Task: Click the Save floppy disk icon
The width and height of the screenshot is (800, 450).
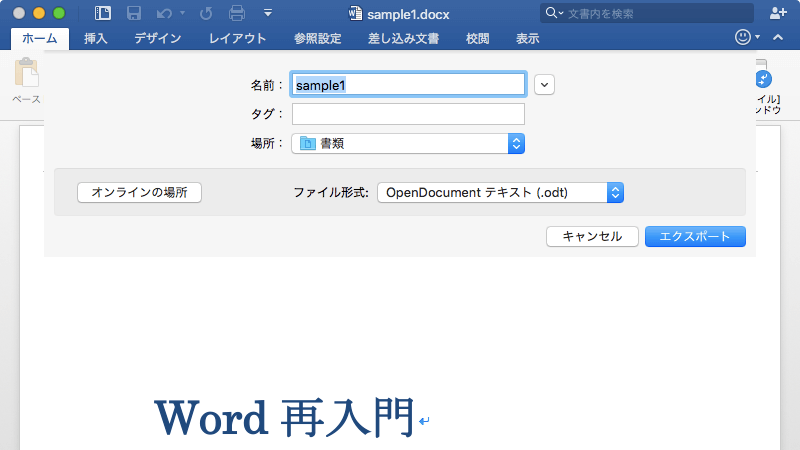Action: pyautogui.click(x=134, y=13)
